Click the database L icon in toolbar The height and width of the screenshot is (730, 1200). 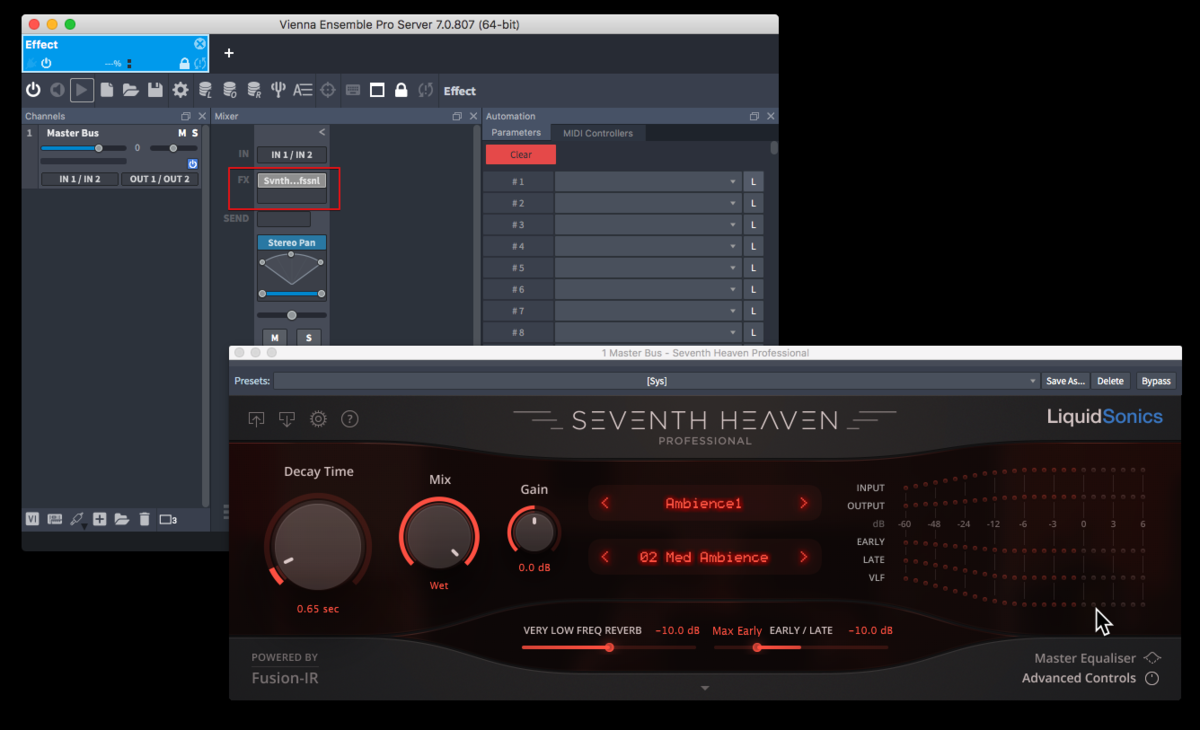[x=205, y=90]
